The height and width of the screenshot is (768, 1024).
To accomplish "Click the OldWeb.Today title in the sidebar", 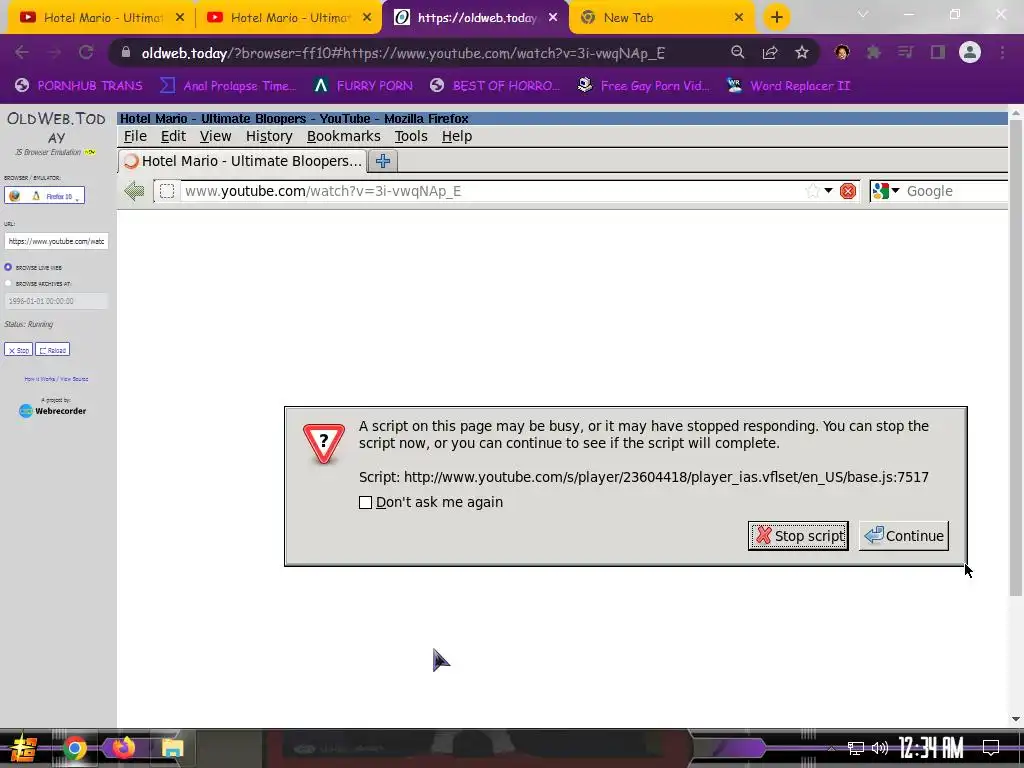I will (x=56, y=128).
